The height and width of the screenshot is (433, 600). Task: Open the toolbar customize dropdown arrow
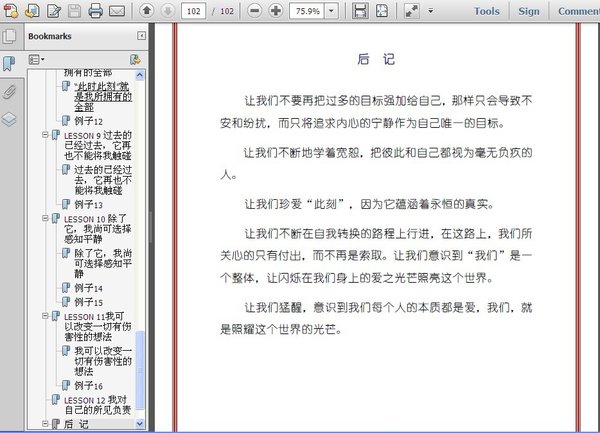430,11
